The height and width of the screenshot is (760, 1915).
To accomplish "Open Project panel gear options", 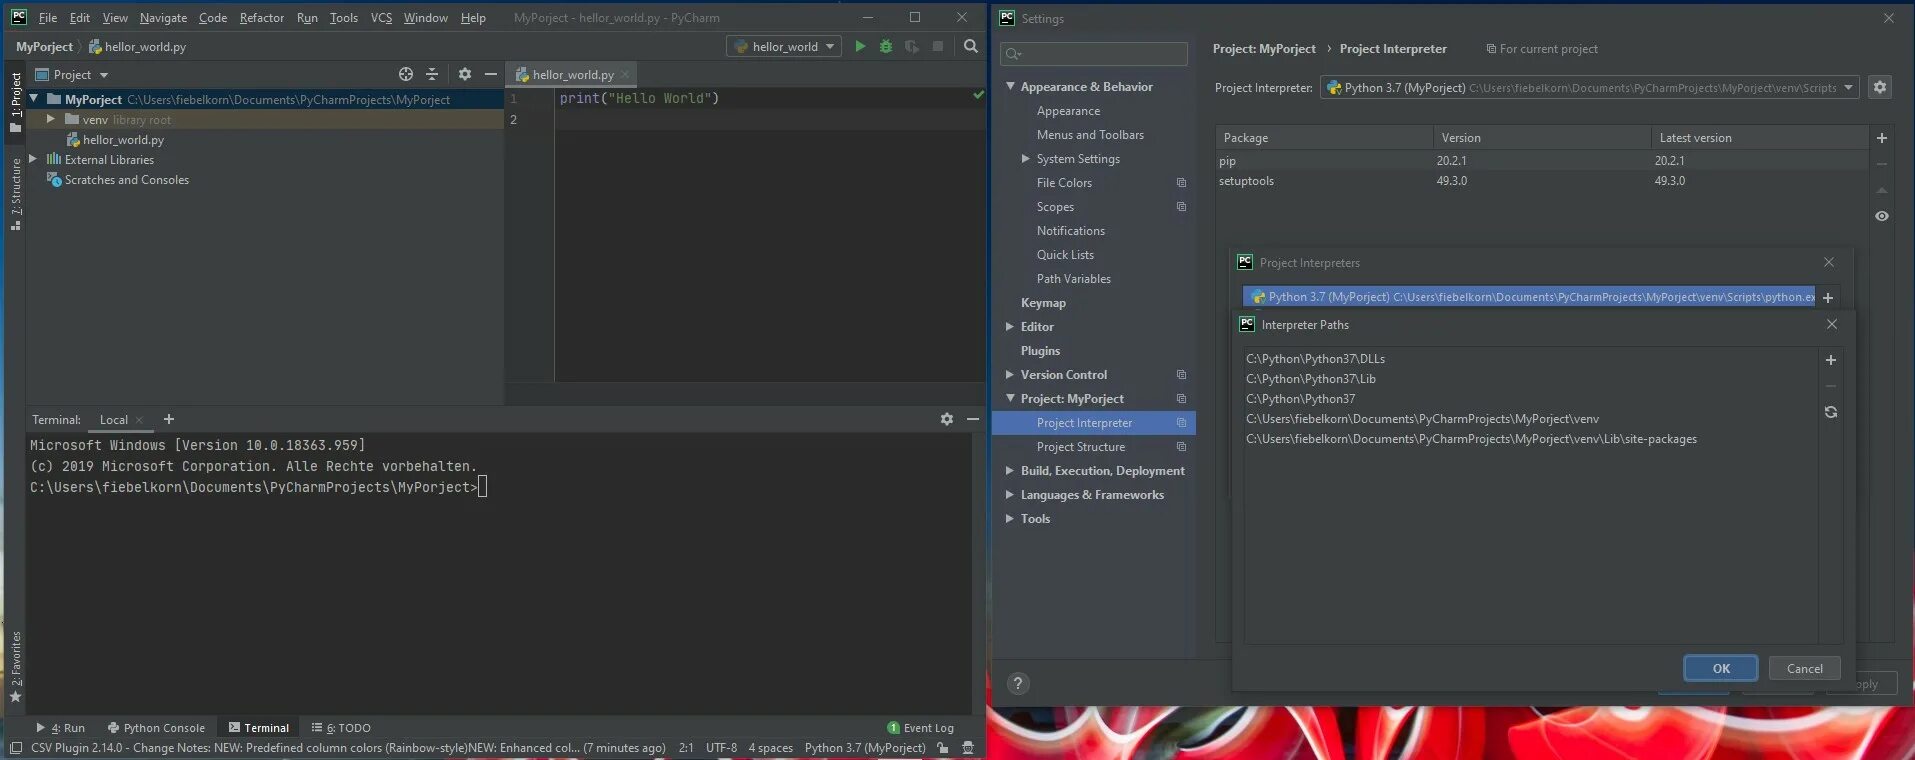I will coord(464,74).
